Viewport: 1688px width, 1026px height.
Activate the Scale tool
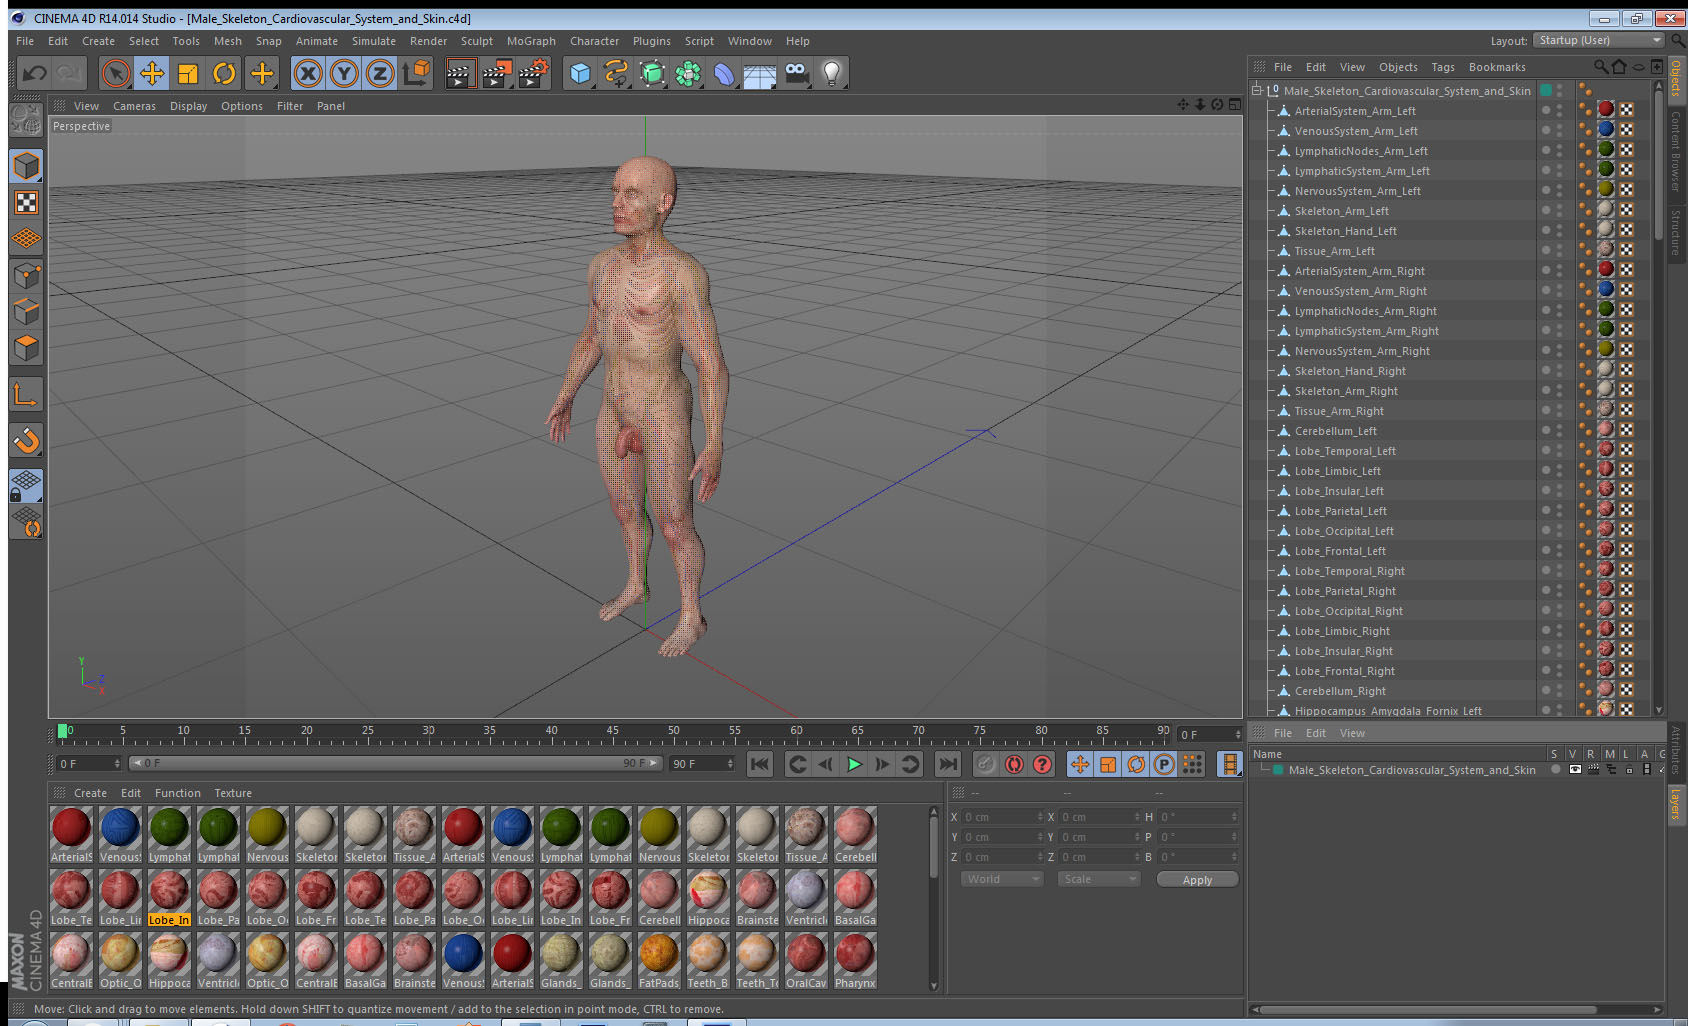188,73
